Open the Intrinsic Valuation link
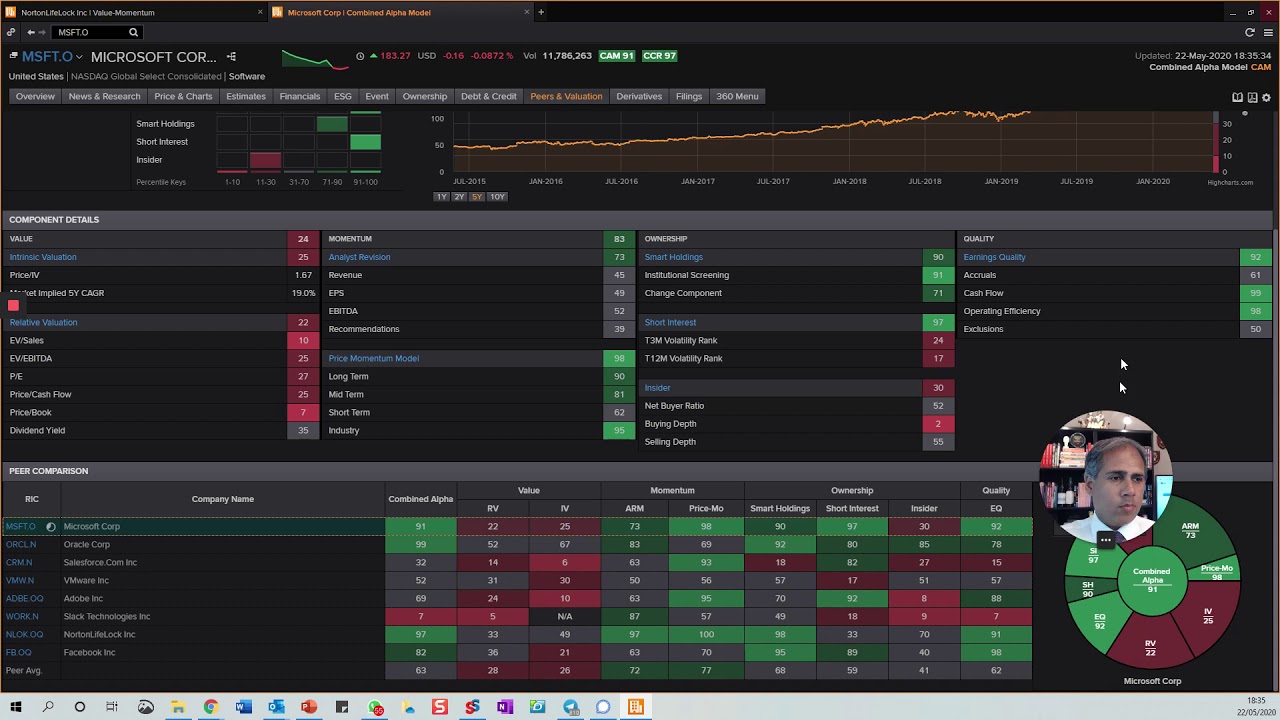This screenshot has height=720, width=1280. tap(43, 257)
